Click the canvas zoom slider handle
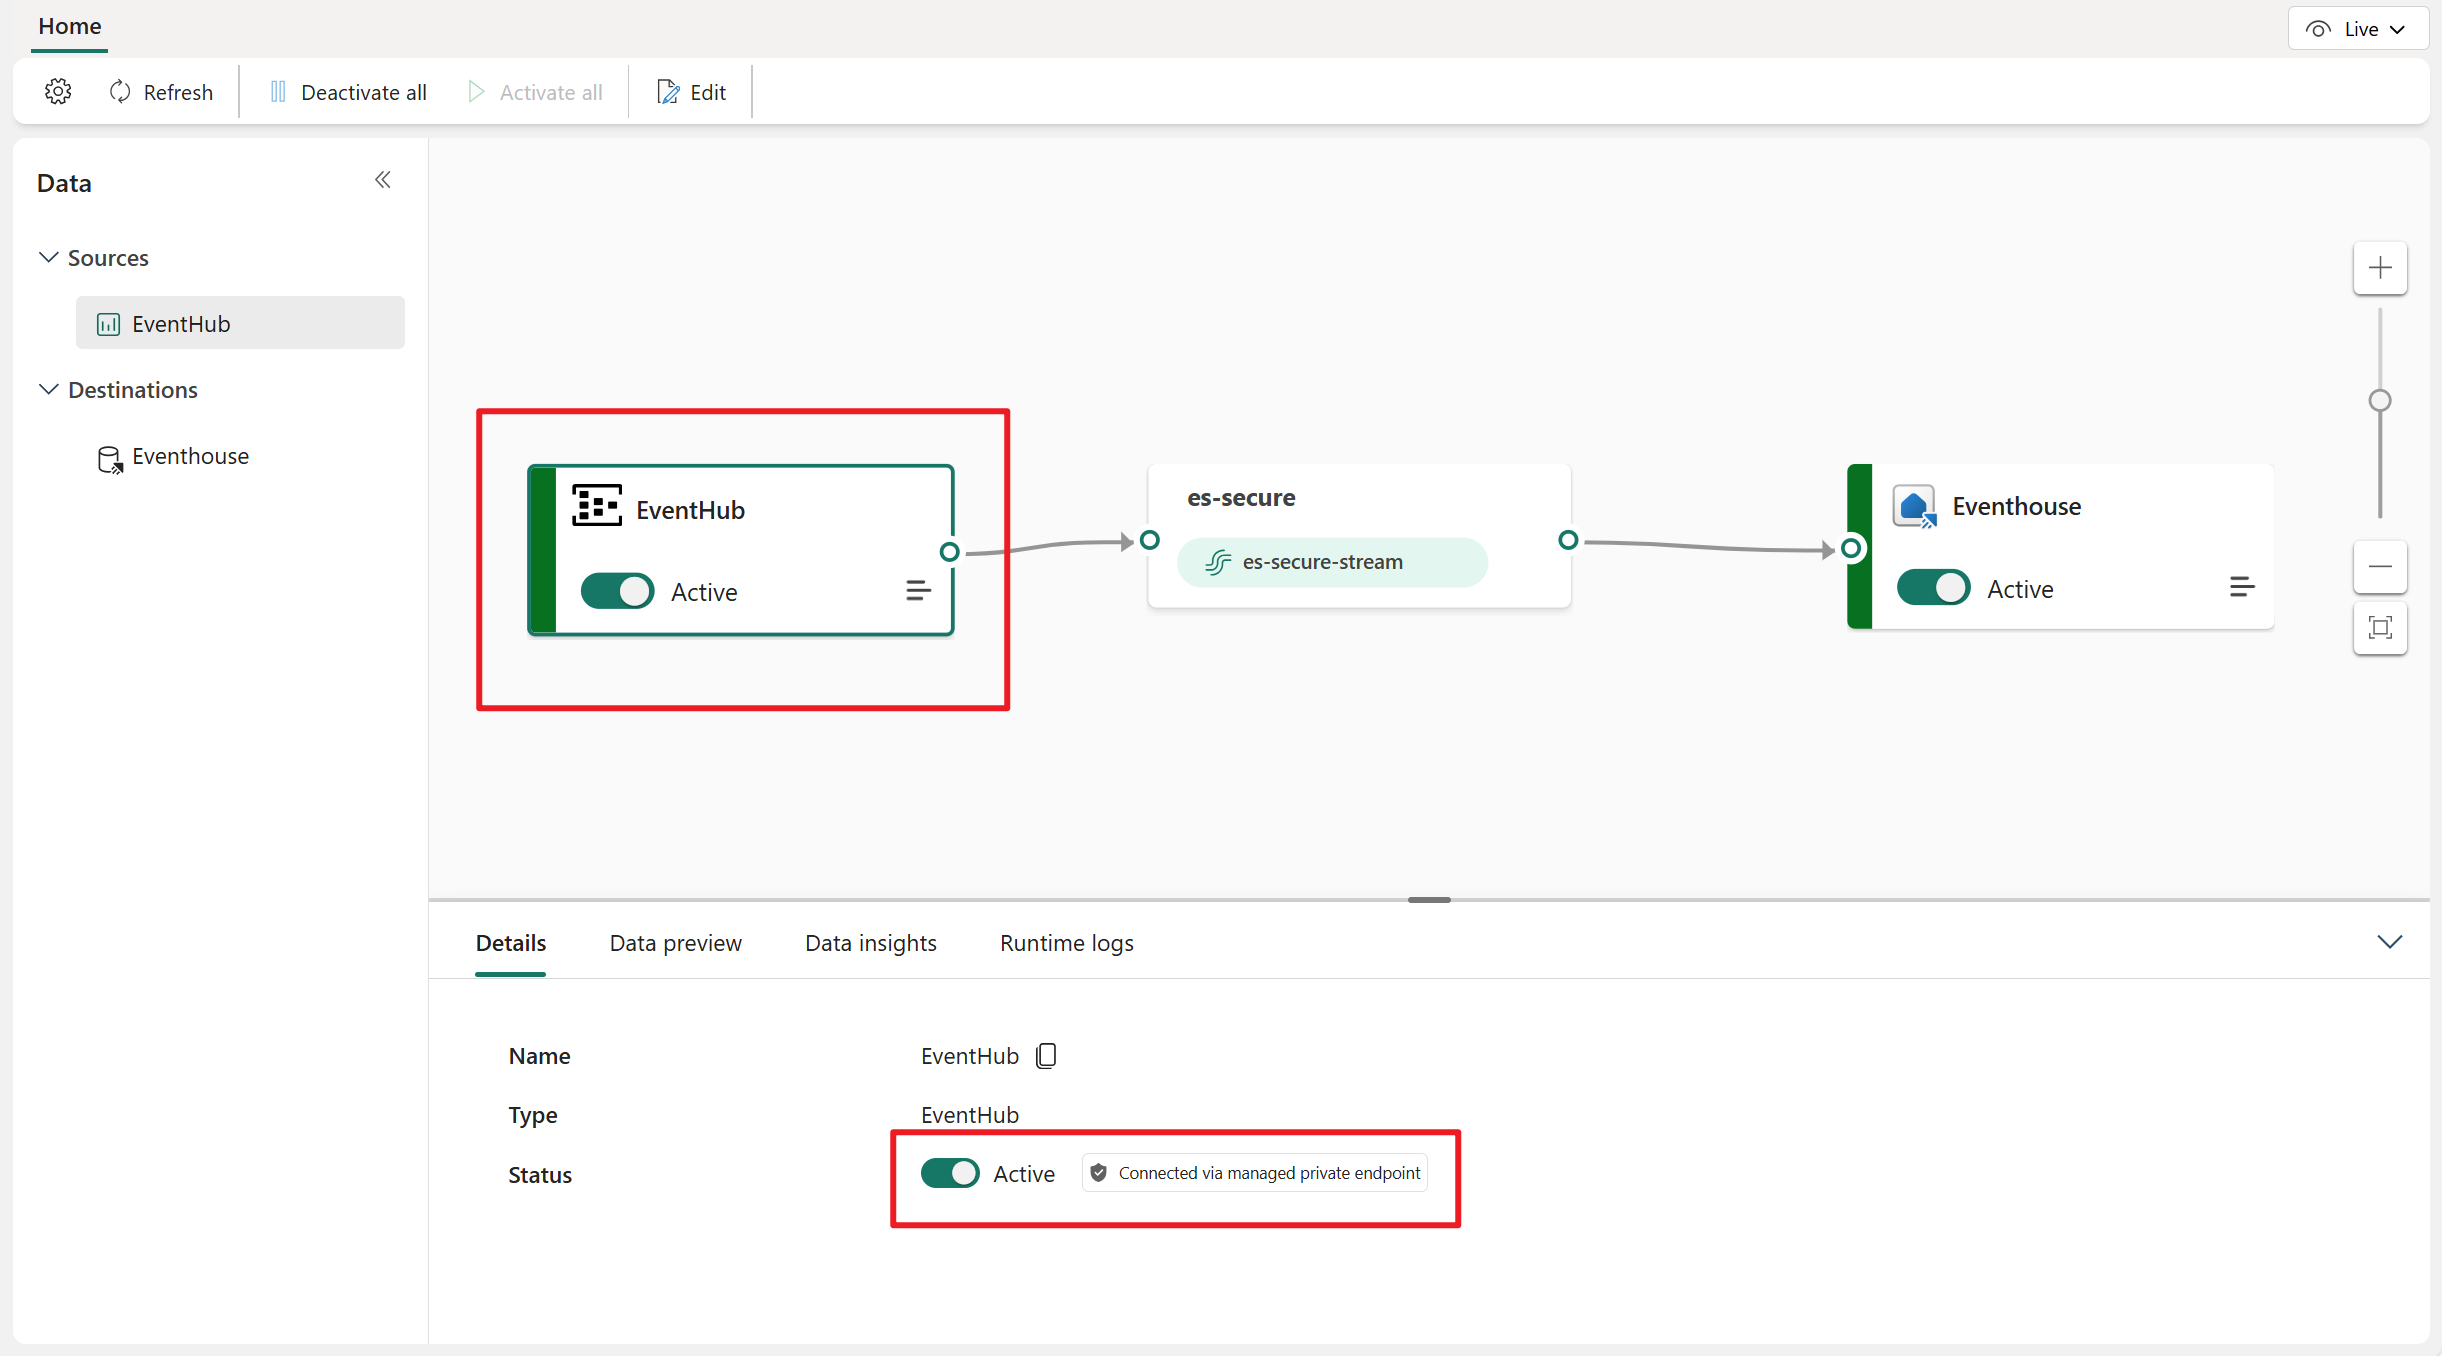This screenshot has height=1356, width=2442. 2380,401
